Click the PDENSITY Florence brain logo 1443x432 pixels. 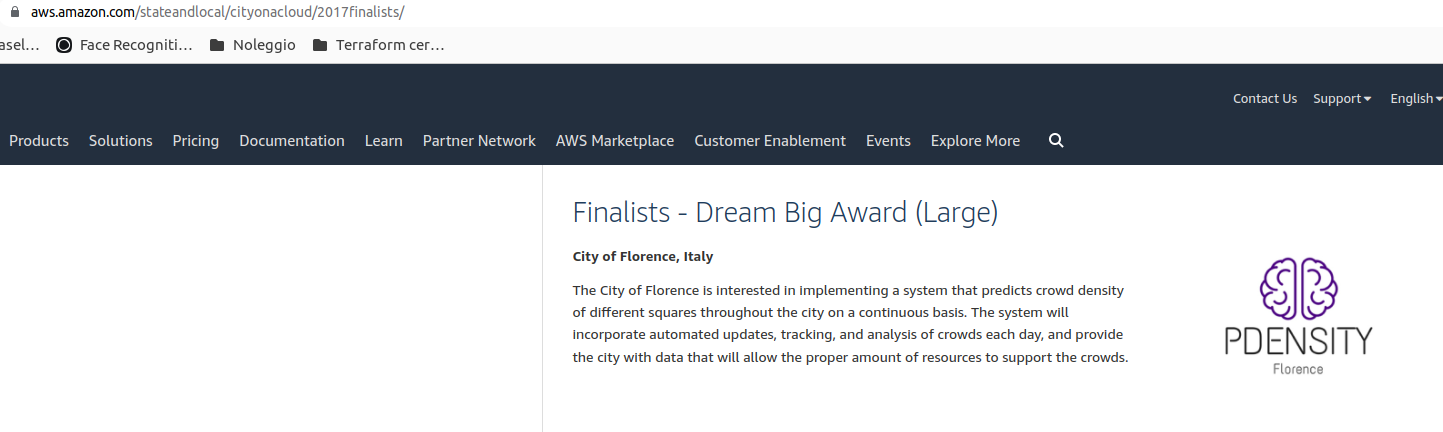(x=1298, y=316)
